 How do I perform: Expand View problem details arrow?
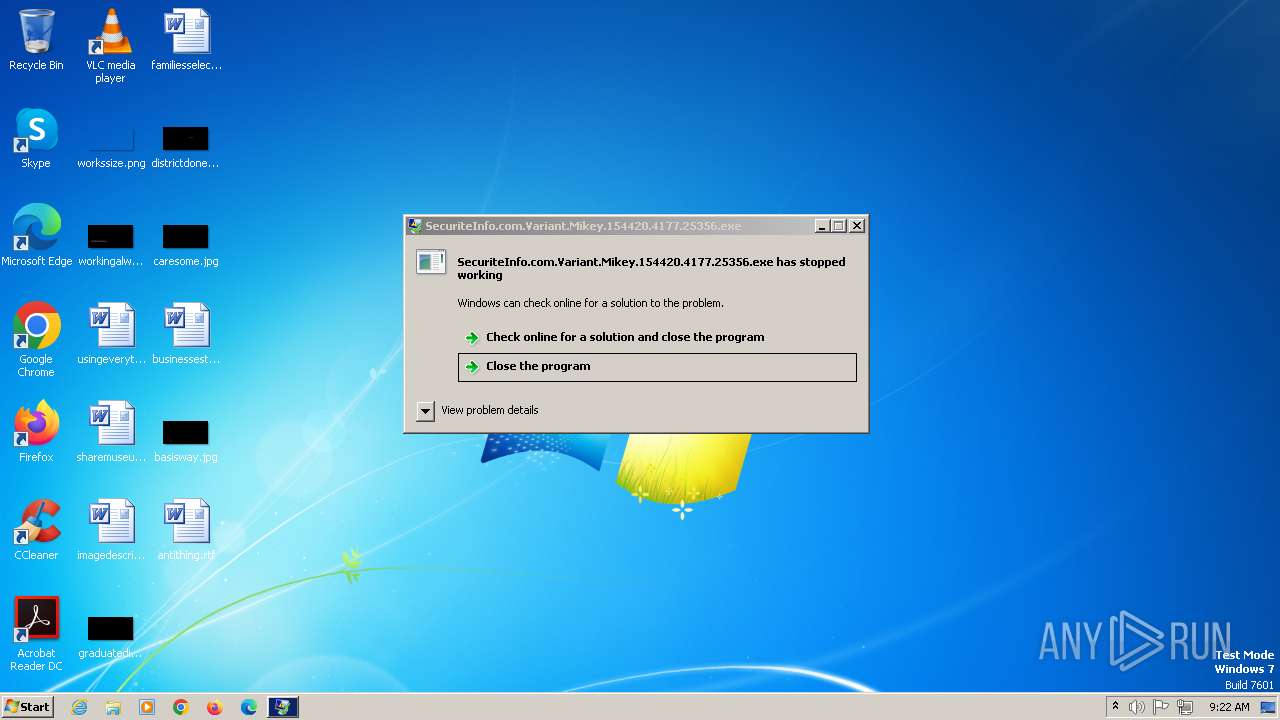(x=425, y=410)
